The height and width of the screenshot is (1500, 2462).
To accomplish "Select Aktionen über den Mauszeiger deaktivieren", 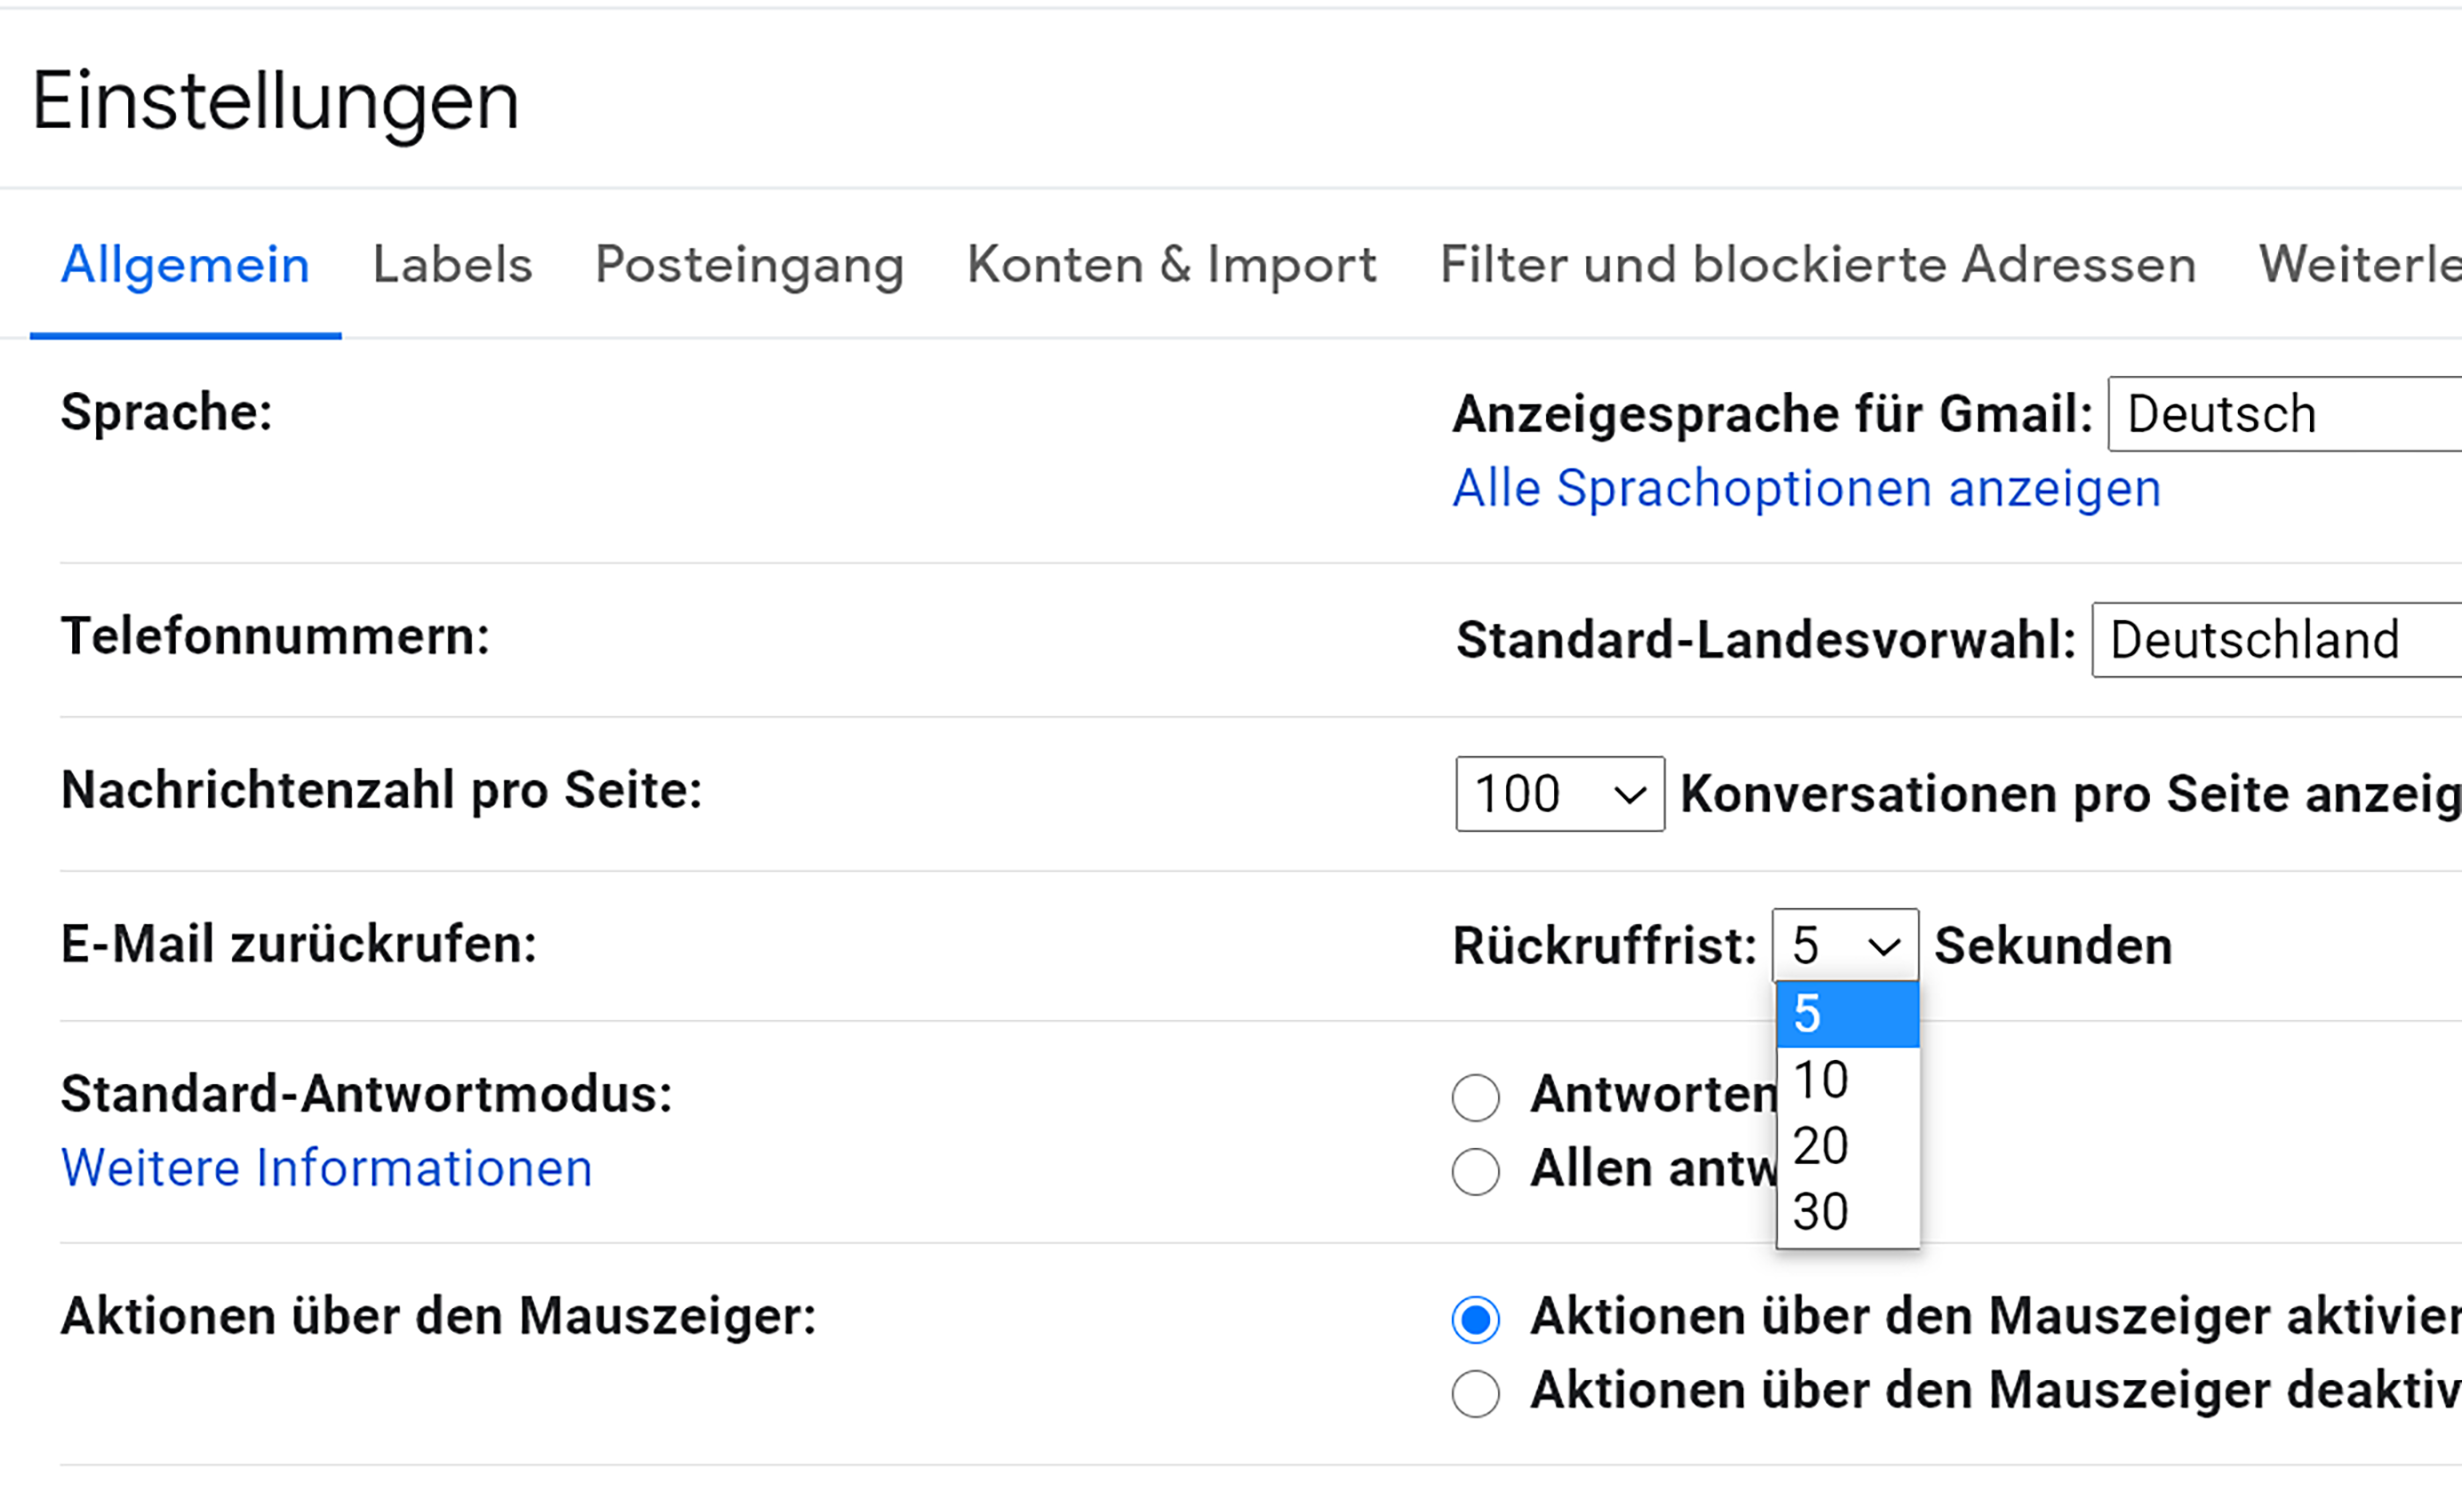I will pyautogui.click(x=1475, y=1393).
